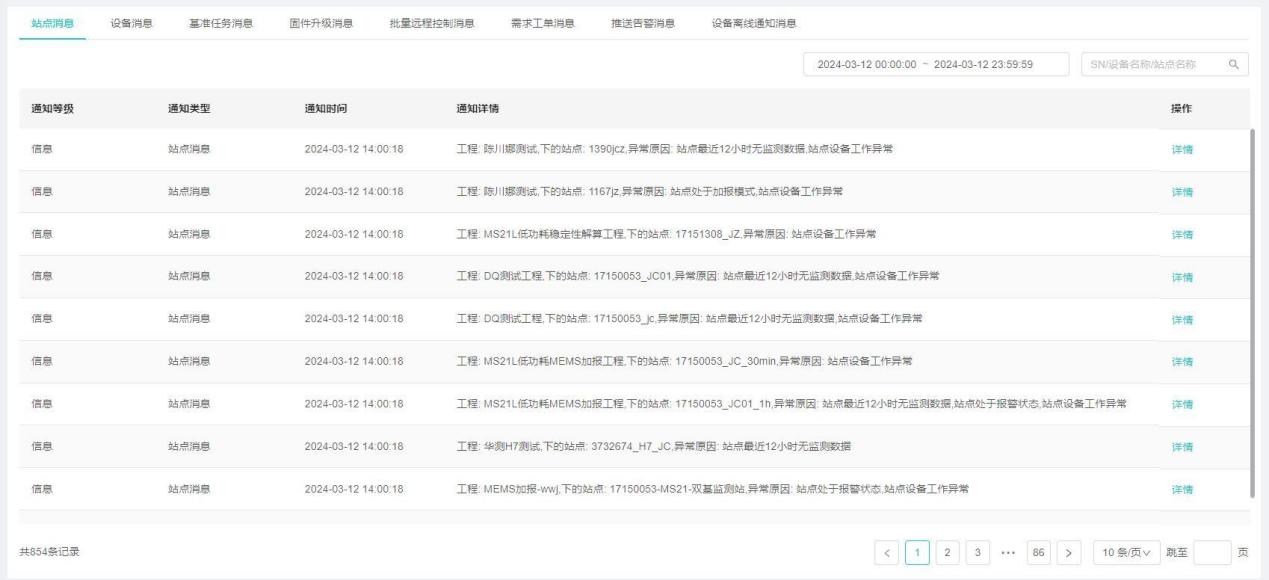Screen dimensions: 1269x580
Task: Open 详情 for station 1390jcz
Action: pyautogui.click(x=1182, y=150)
